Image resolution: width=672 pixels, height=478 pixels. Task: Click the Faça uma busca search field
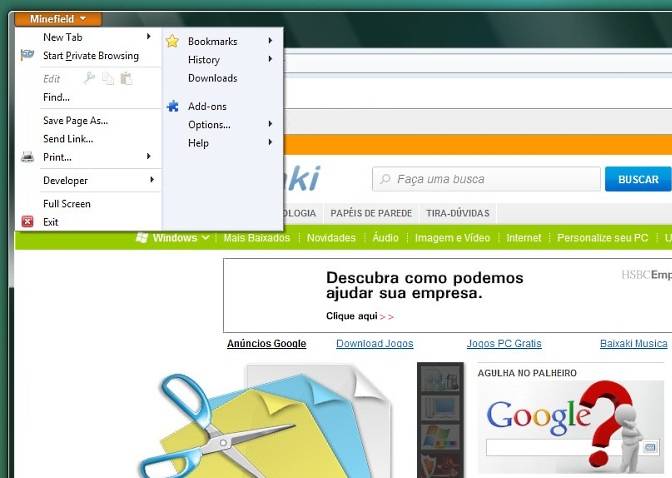(x=486, y=179)
